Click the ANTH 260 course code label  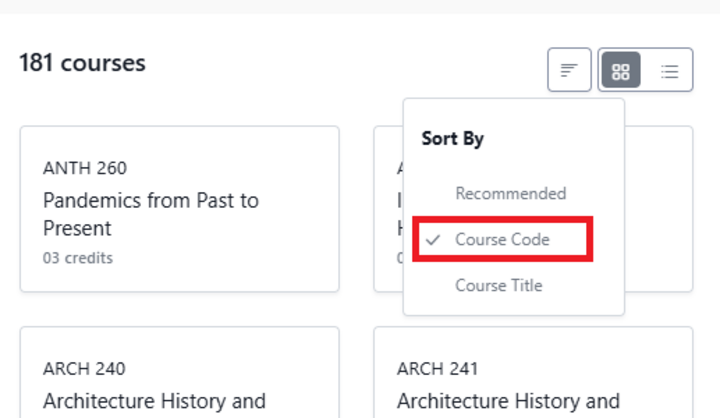pyautogui.click(x=85, y=168)
